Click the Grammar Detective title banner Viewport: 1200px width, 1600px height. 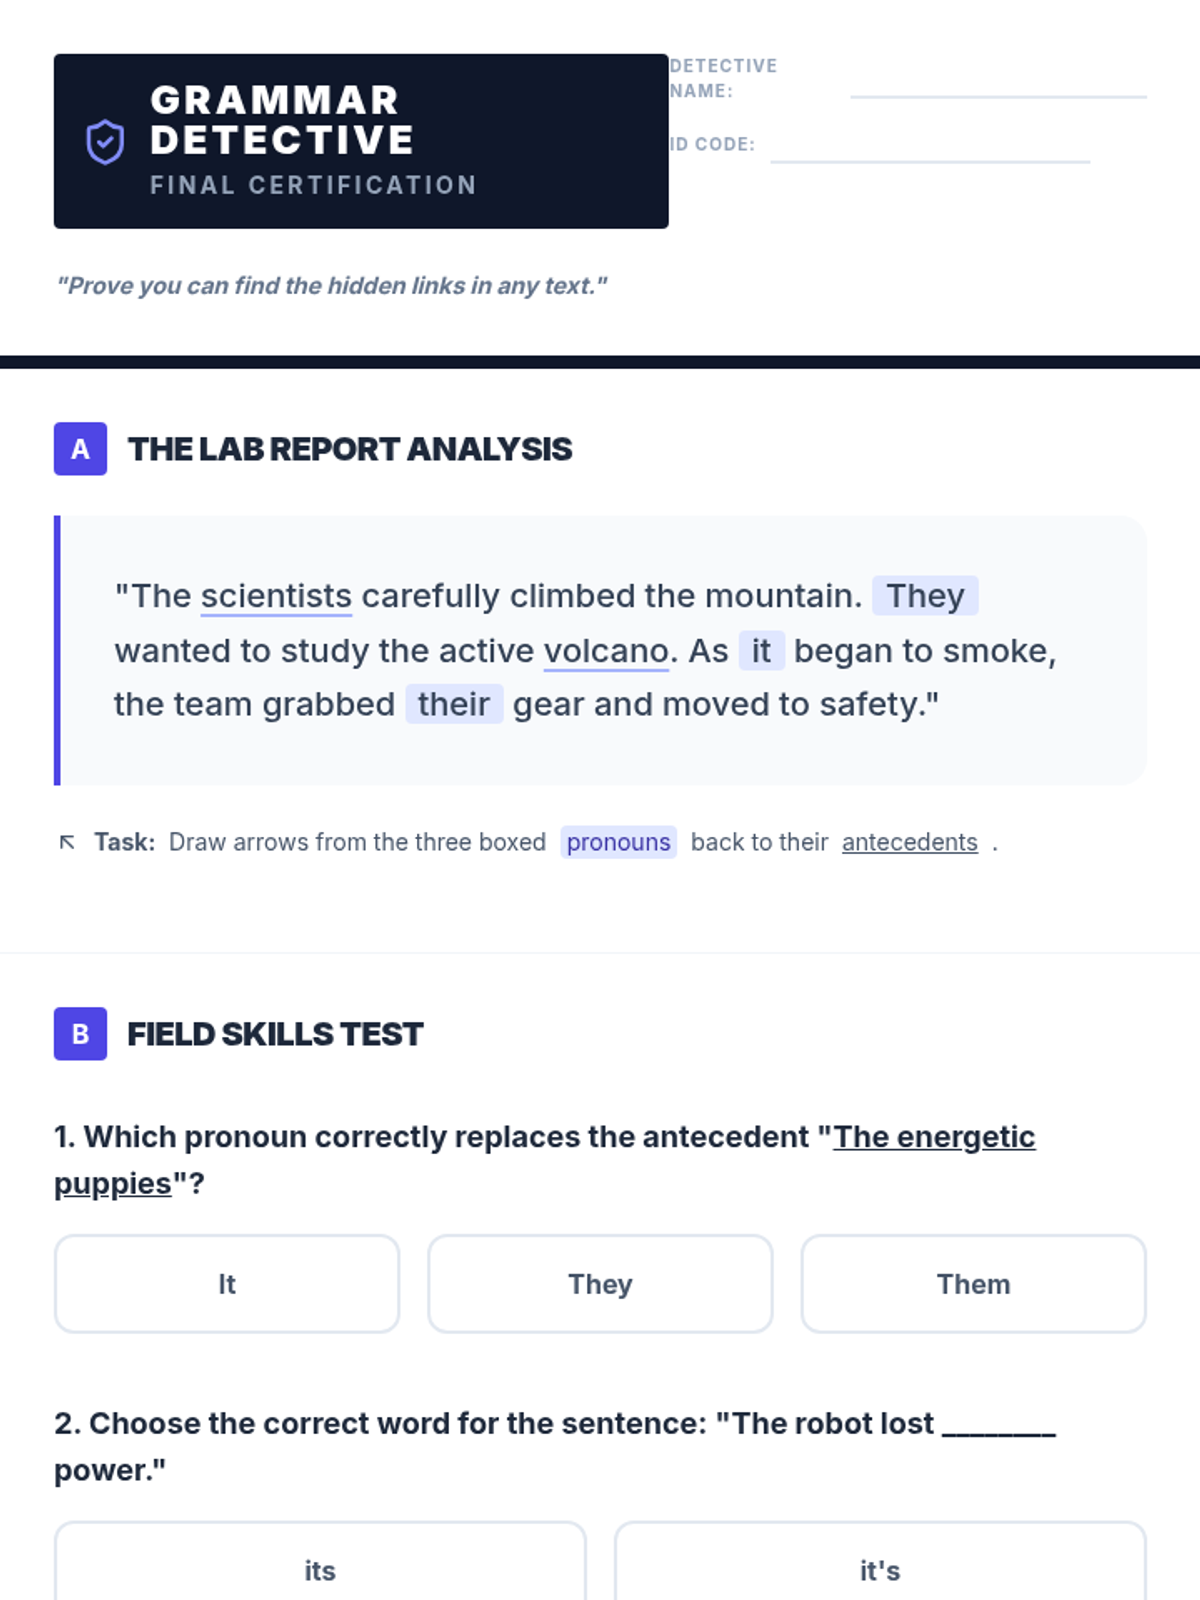coord(360,141)
